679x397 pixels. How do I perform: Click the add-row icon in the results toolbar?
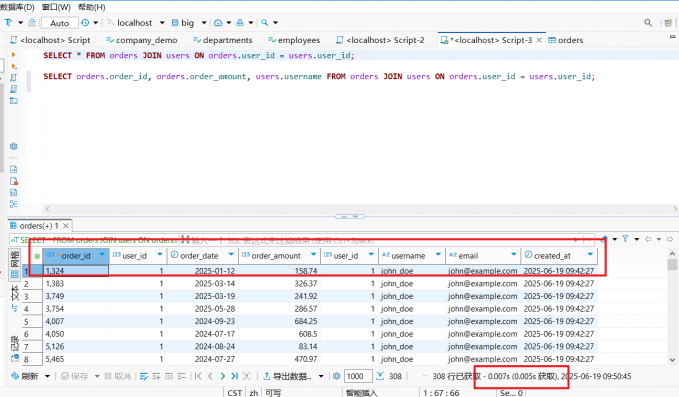[x=156, y=376]
